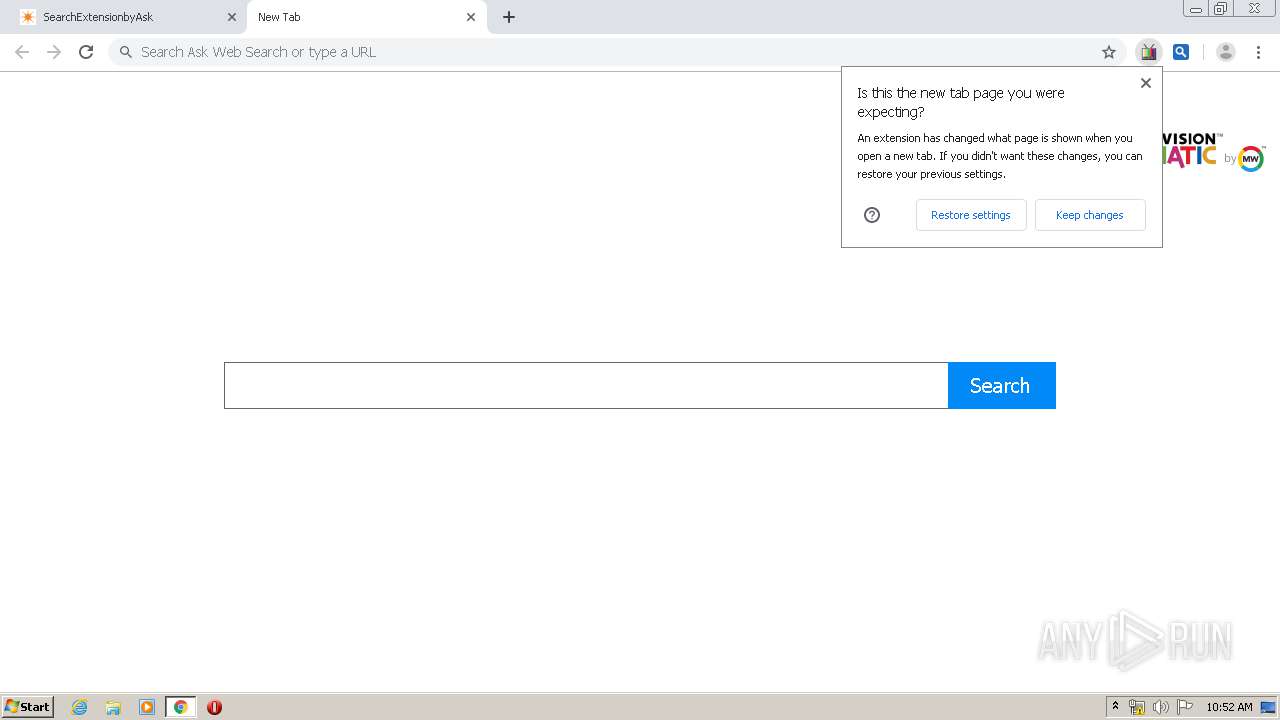Go forward to the next page
This screenshot has height=720, width=1280.
point(54,52)
